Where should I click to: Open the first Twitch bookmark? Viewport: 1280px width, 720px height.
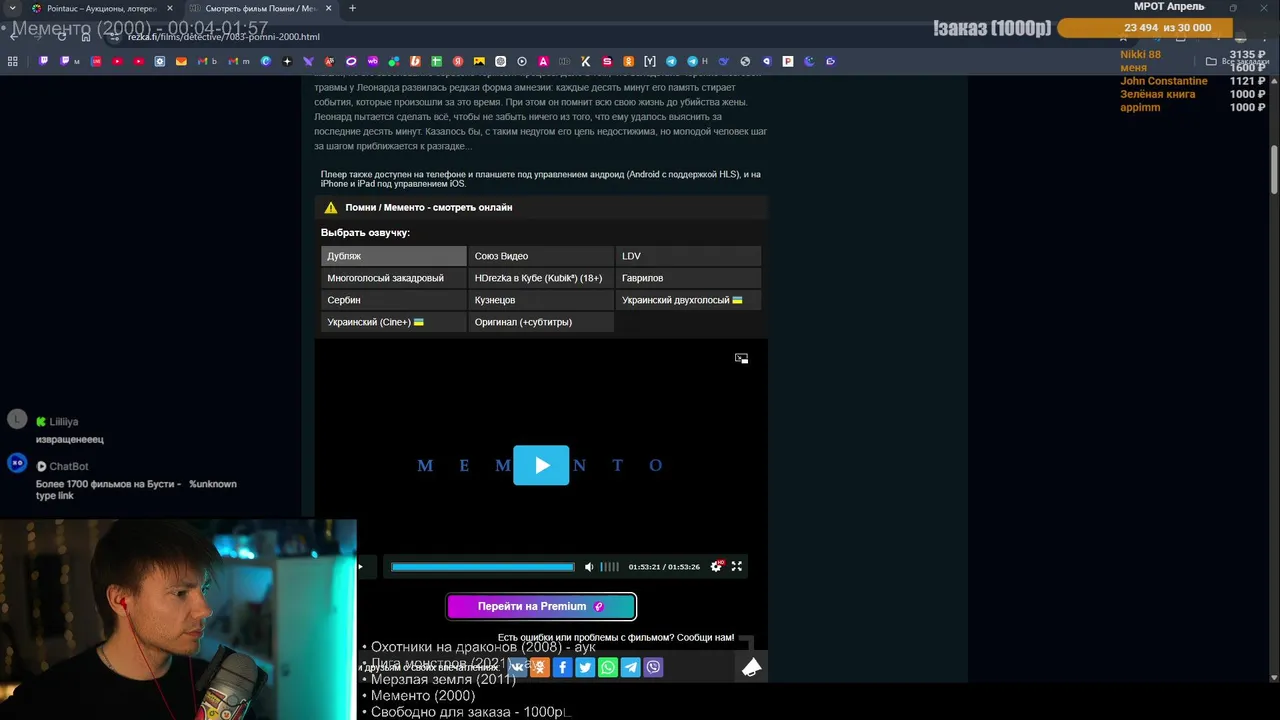pyautogui.click(x=43, y=61)
